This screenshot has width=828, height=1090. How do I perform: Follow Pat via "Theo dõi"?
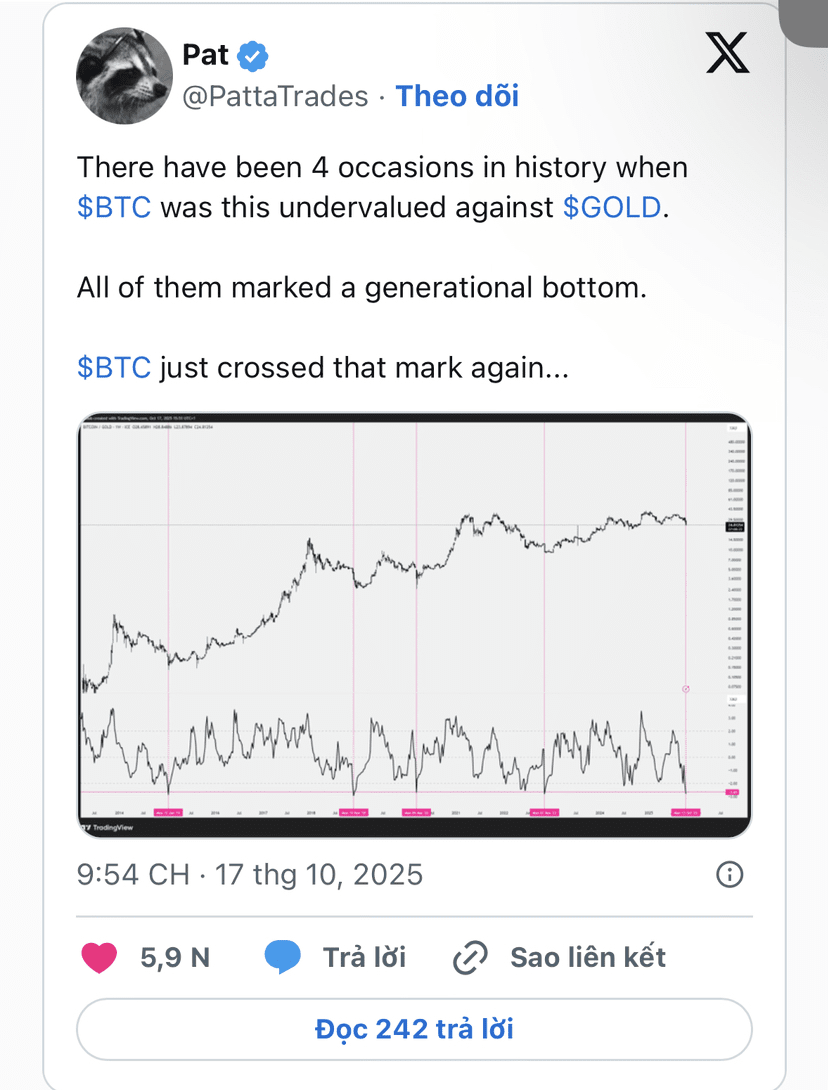(x=457, y=96)
